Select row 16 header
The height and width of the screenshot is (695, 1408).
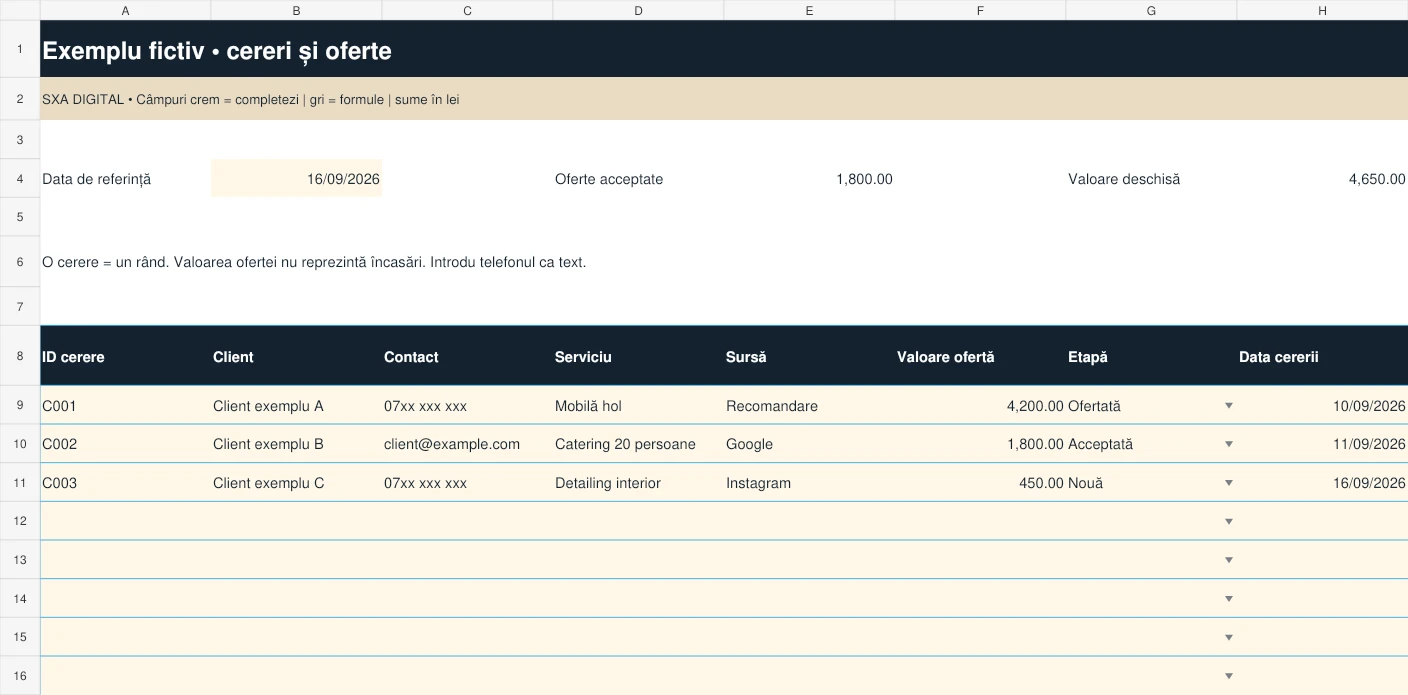point(20,676)
